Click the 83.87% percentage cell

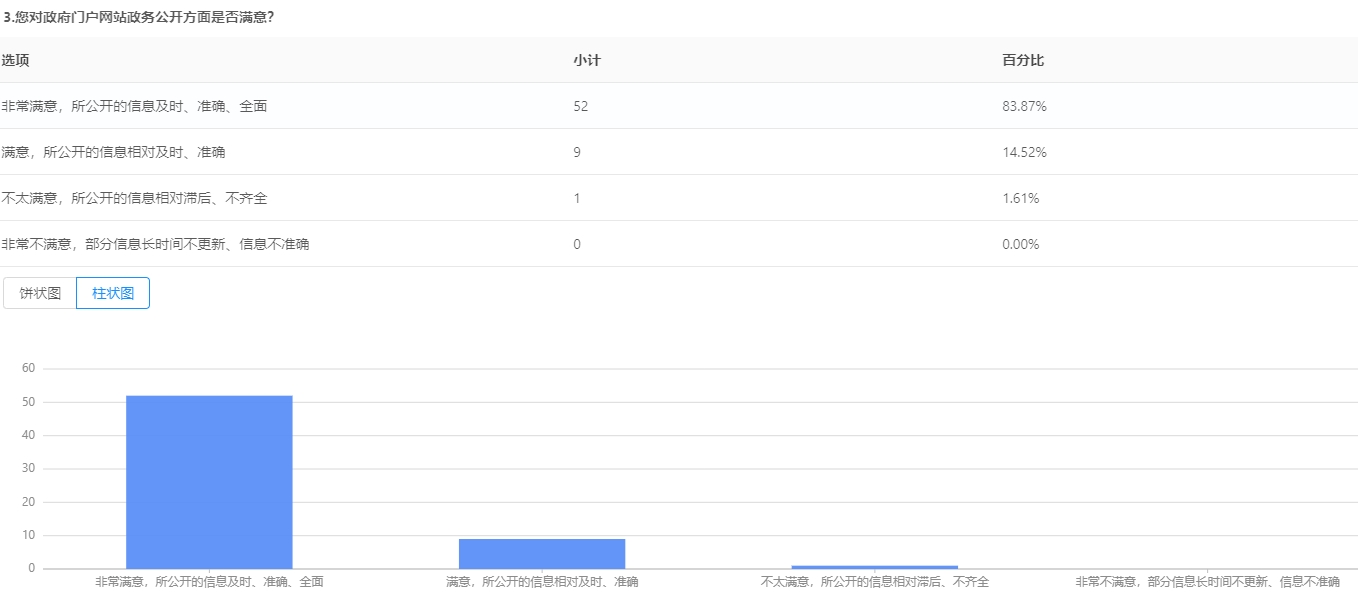[x=1024, y=106]
